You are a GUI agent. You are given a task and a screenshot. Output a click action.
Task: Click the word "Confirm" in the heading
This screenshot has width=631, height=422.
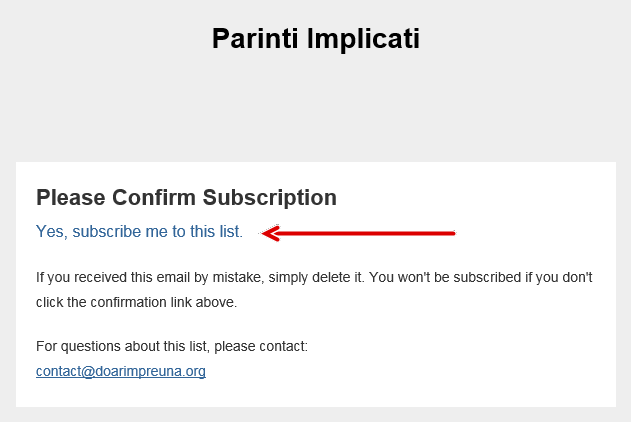click(x=155, y=197)
